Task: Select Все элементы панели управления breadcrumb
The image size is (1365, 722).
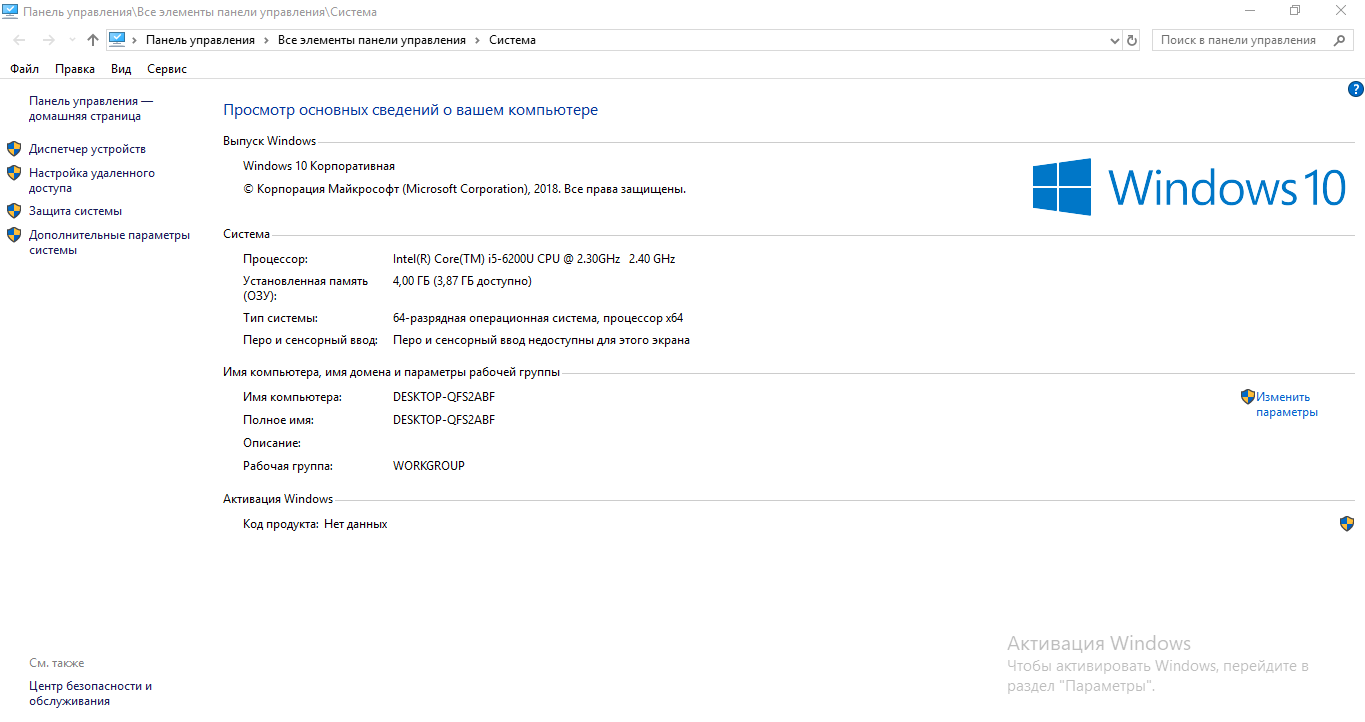Action: point(372,40)
